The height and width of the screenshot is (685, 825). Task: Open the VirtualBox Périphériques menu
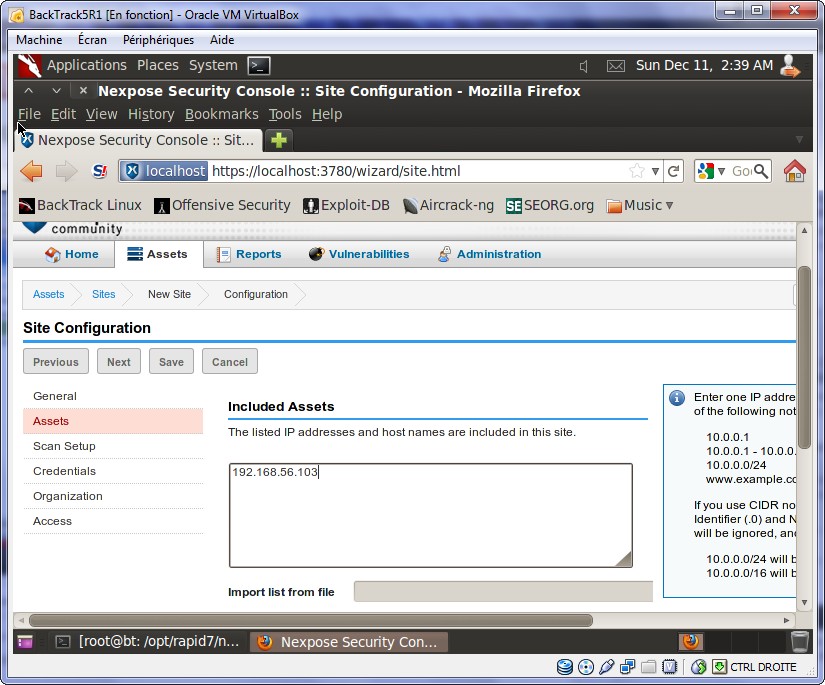[158, 40]
